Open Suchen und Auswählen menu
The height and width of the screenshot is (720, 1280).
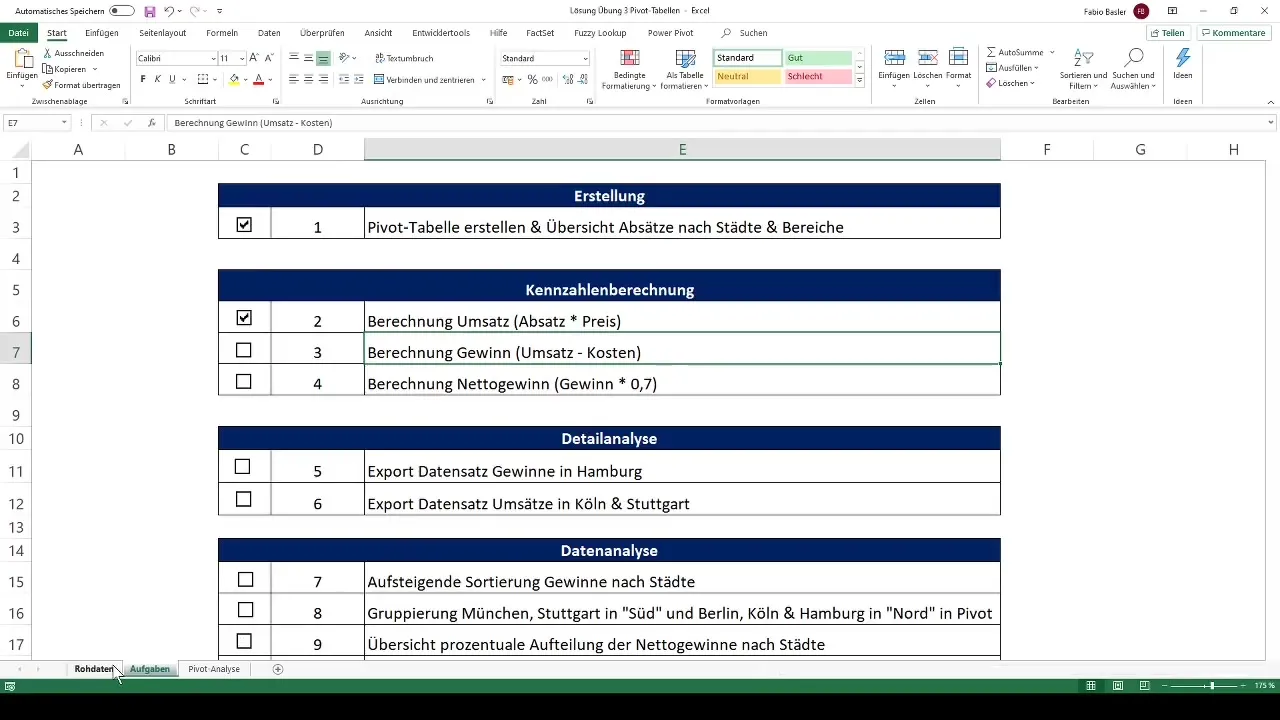[1134, 68]
